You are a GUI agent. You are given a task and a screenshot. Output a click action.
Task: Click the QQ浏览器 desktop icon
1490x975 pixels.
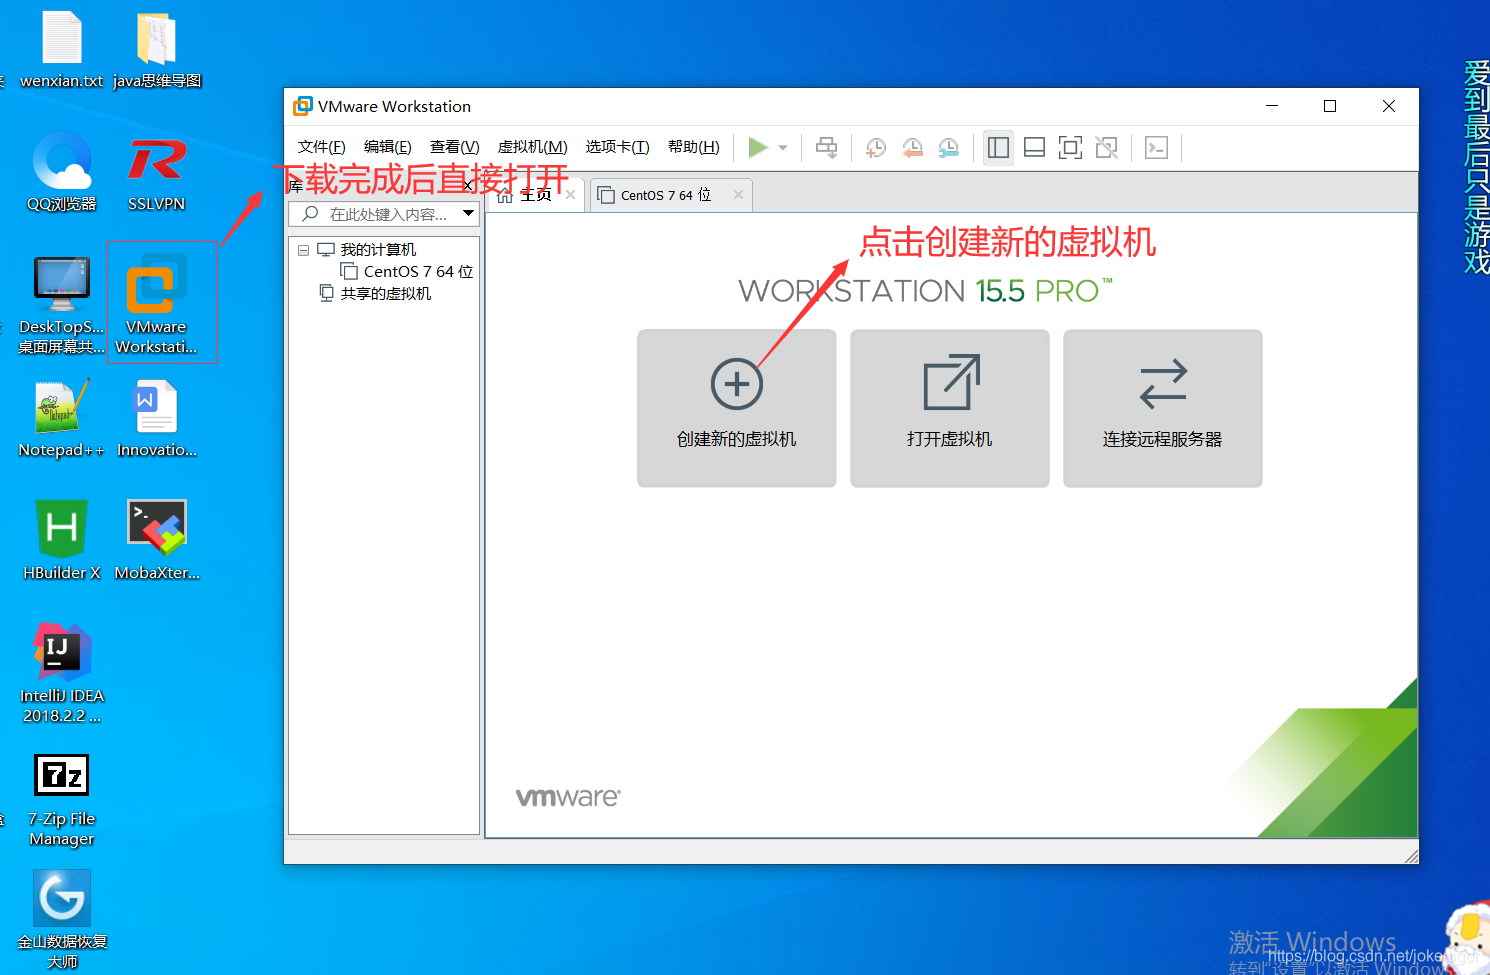click(62, 172)
